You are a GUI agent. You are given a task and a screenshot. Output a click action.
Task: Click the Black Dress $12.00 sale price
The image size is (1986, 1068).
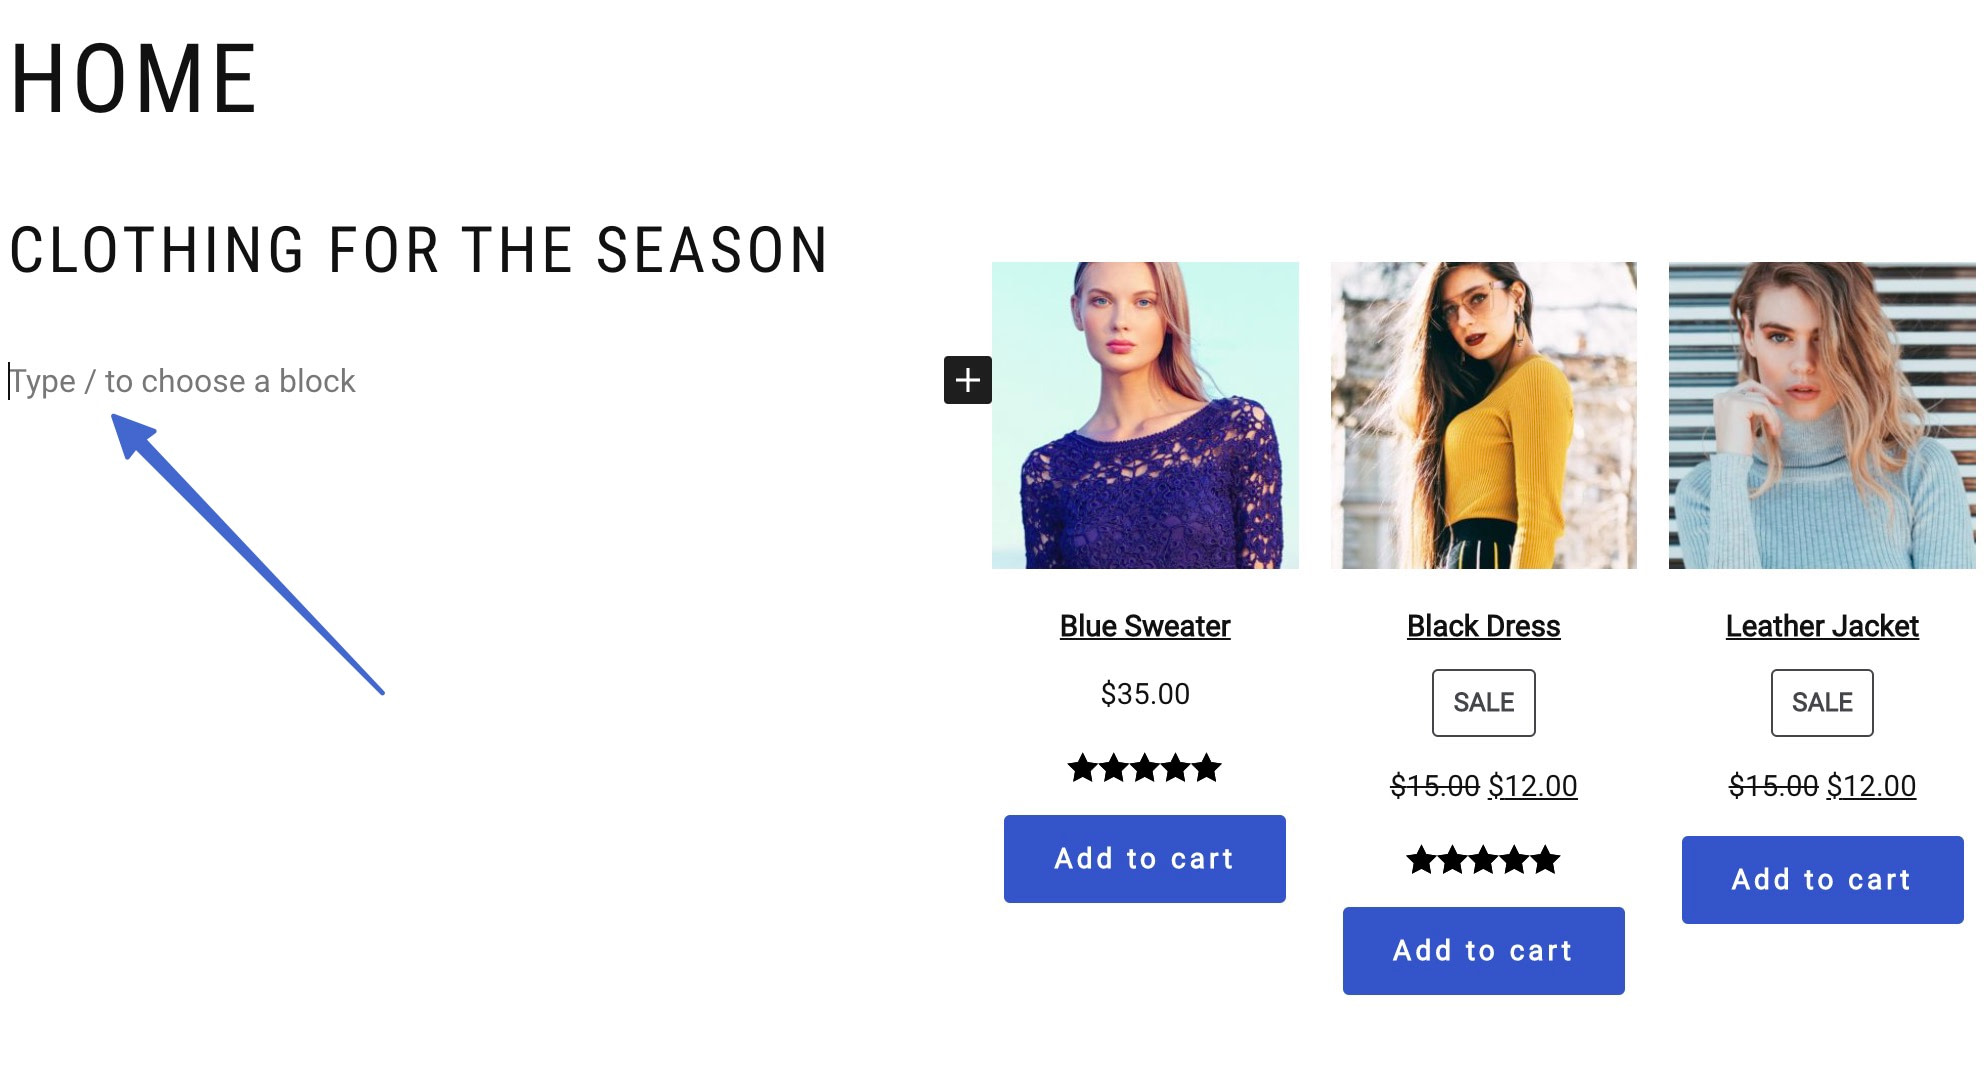1532,786
